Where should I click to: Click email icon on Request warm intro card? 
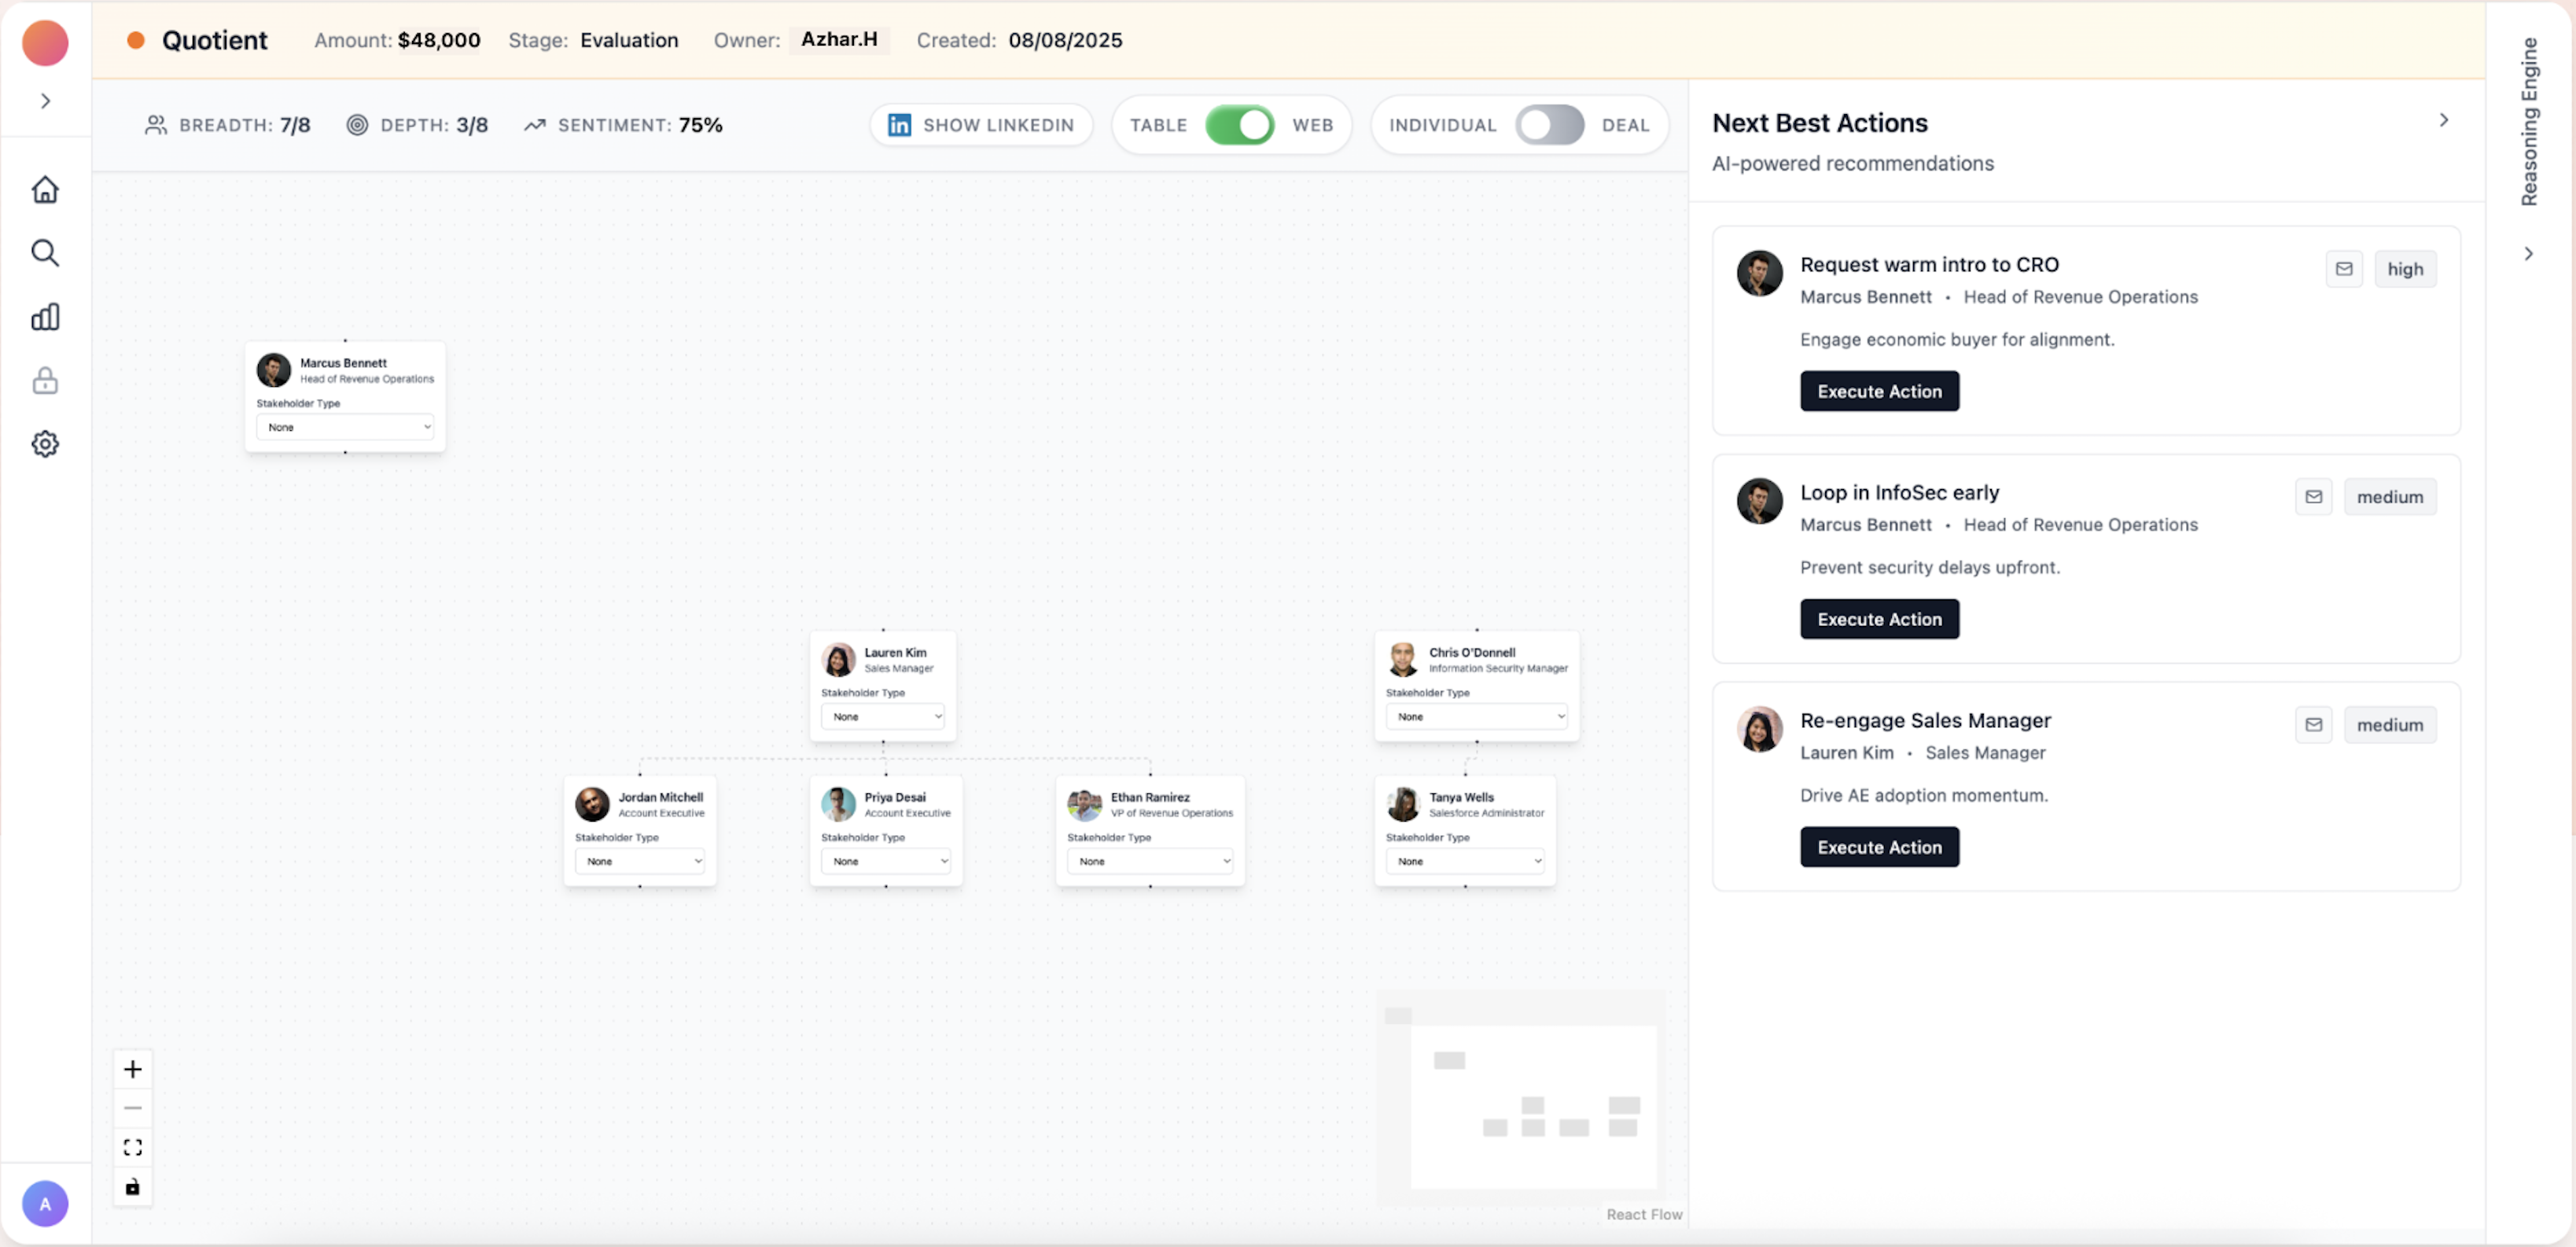pos(2345,268)
